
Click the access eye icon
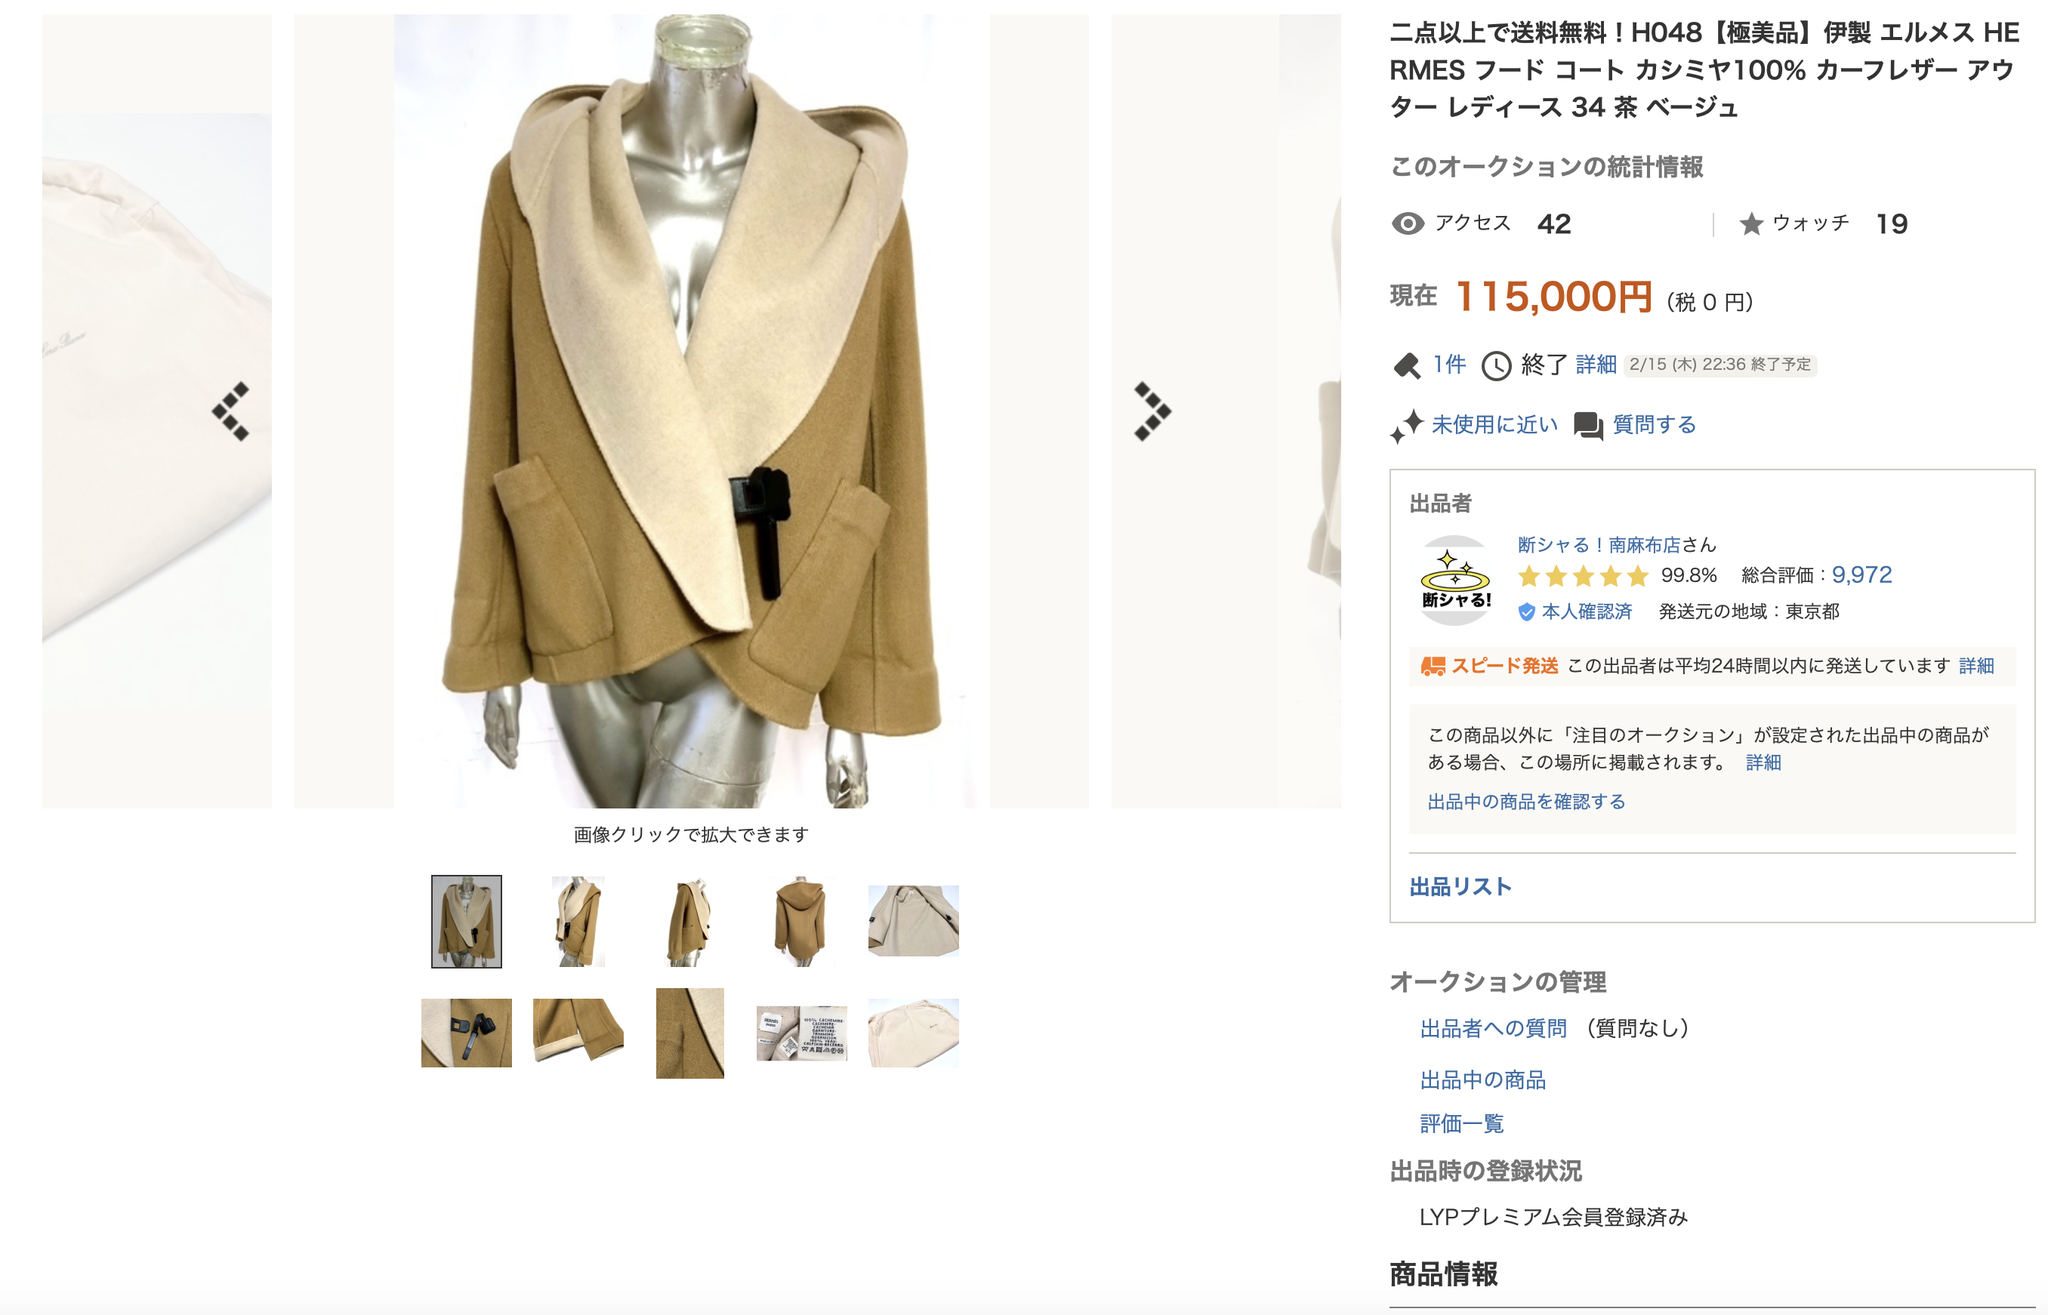[x=1408, y=224]
